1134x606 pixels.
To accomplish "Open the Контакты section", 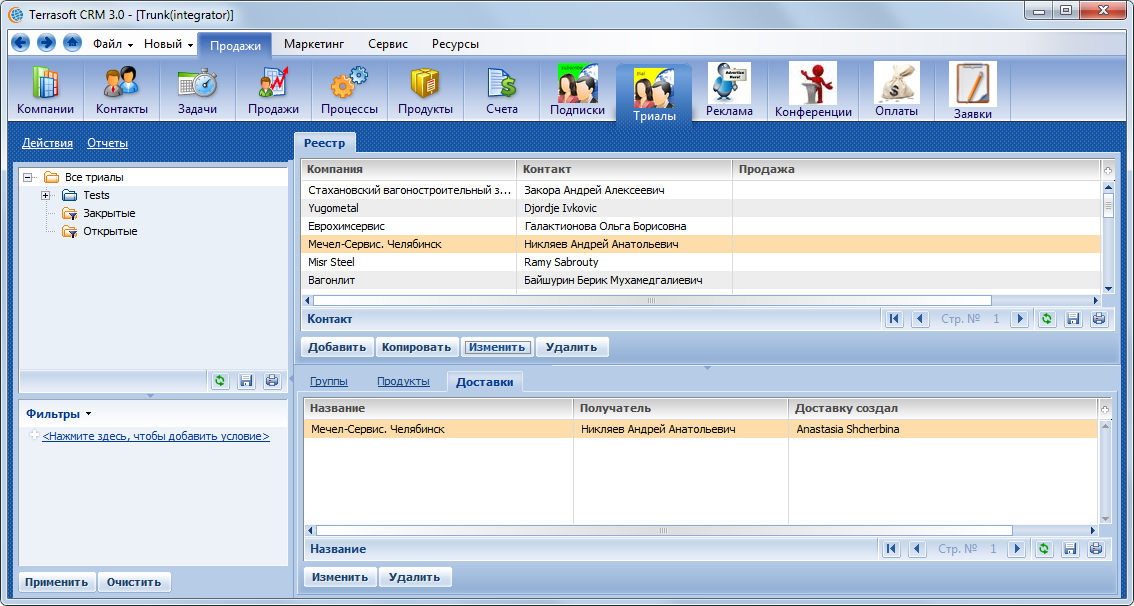I will tap(122, 91).
